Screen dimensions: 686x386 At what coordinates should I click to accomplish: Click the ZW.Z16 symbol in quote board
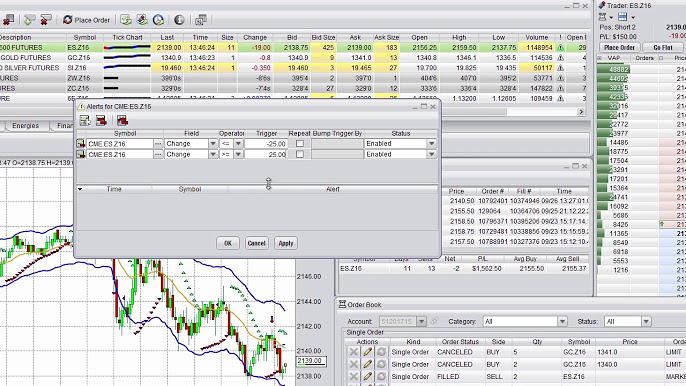79,78
